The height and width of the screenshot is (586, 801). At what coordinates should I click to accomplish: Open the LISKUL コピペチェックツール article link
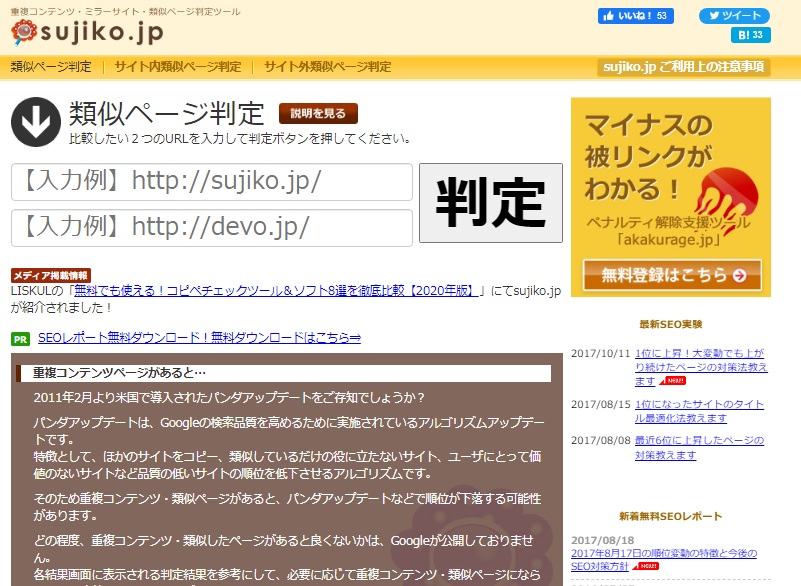(276, 291)
